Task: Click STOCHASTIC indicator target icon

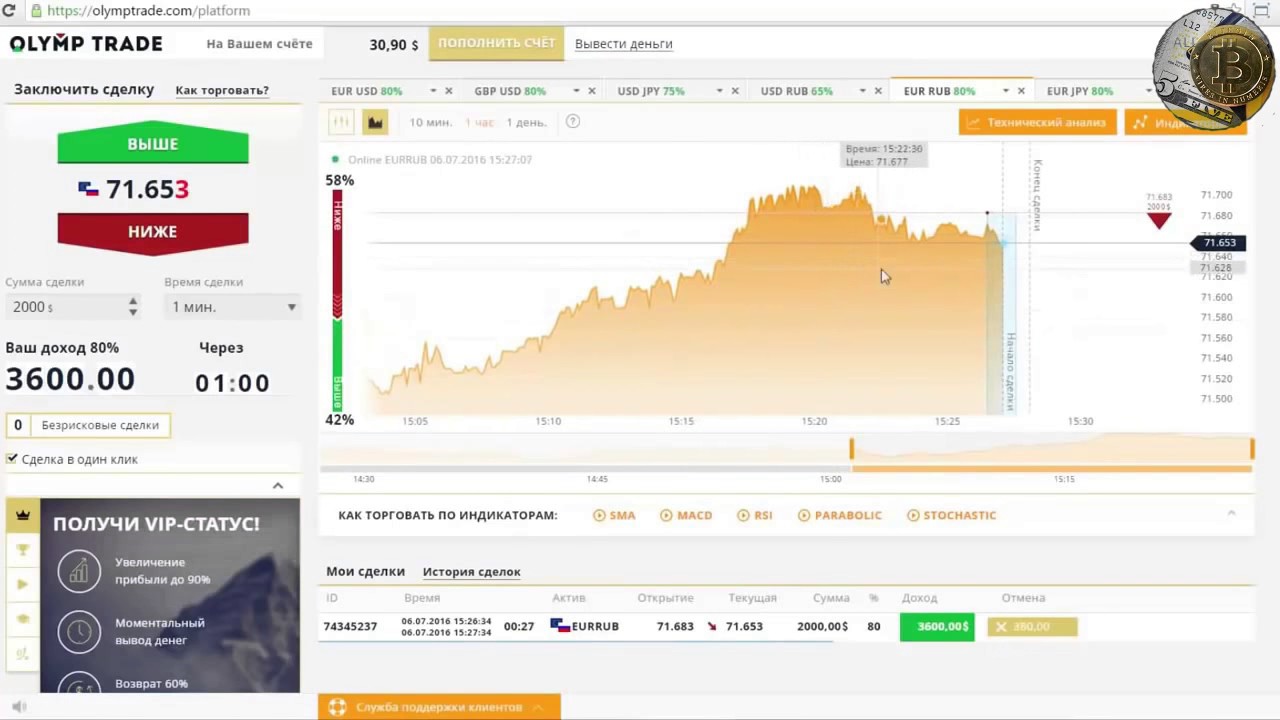Action: [913, 515]
